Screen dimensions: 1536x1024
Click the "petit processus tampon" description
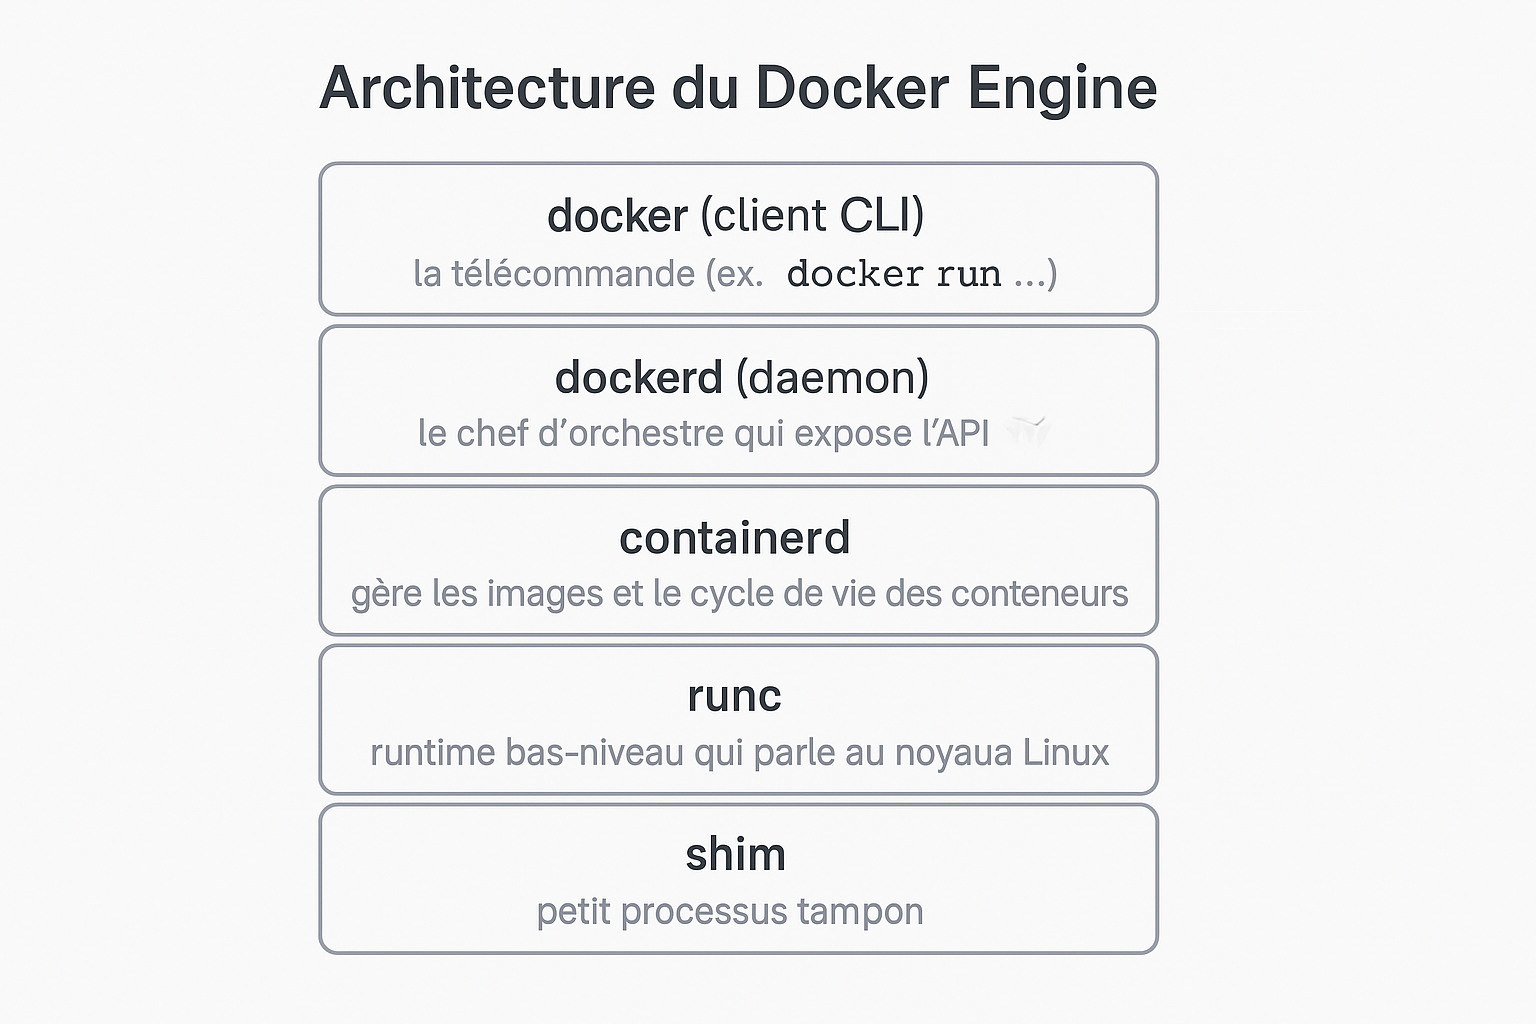(x=730, y=912)
